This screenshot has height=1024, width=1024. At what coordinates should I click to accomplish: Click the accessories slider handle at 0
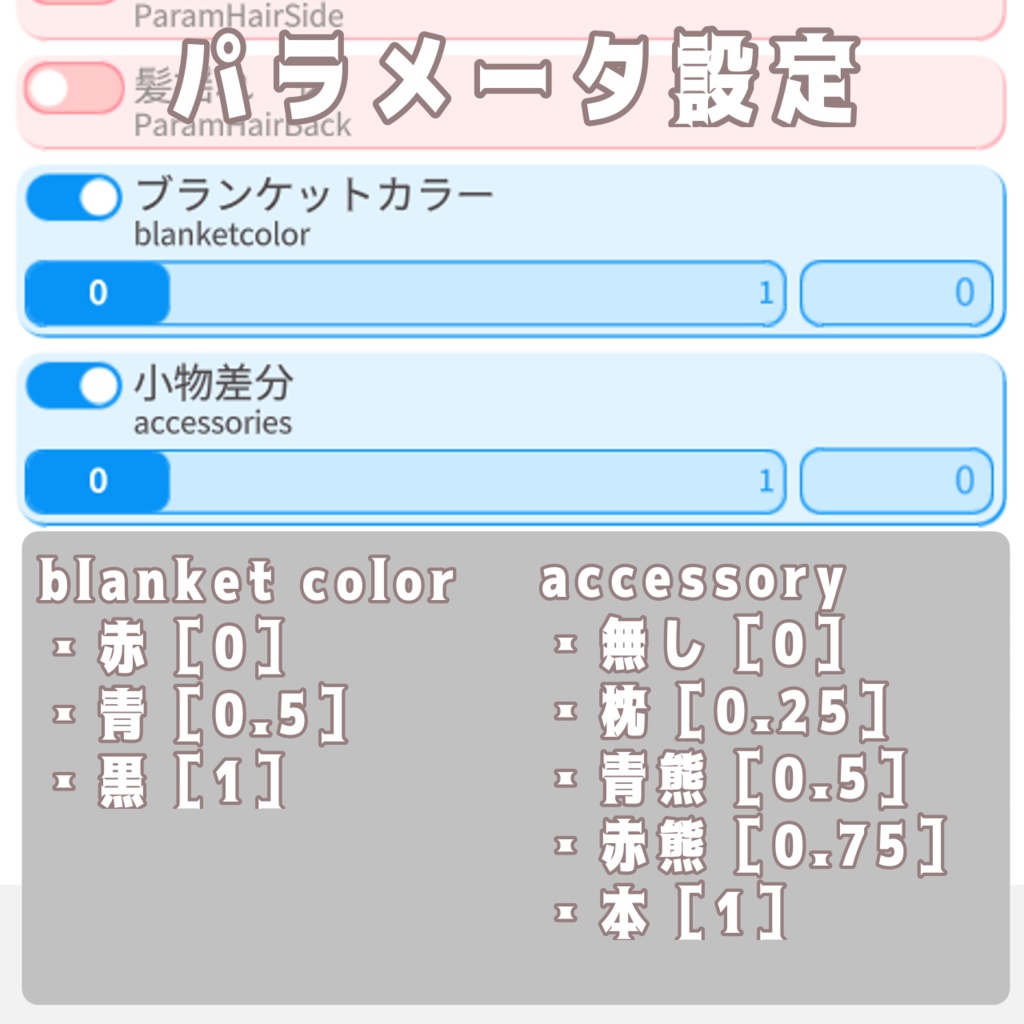coord(97,481)
